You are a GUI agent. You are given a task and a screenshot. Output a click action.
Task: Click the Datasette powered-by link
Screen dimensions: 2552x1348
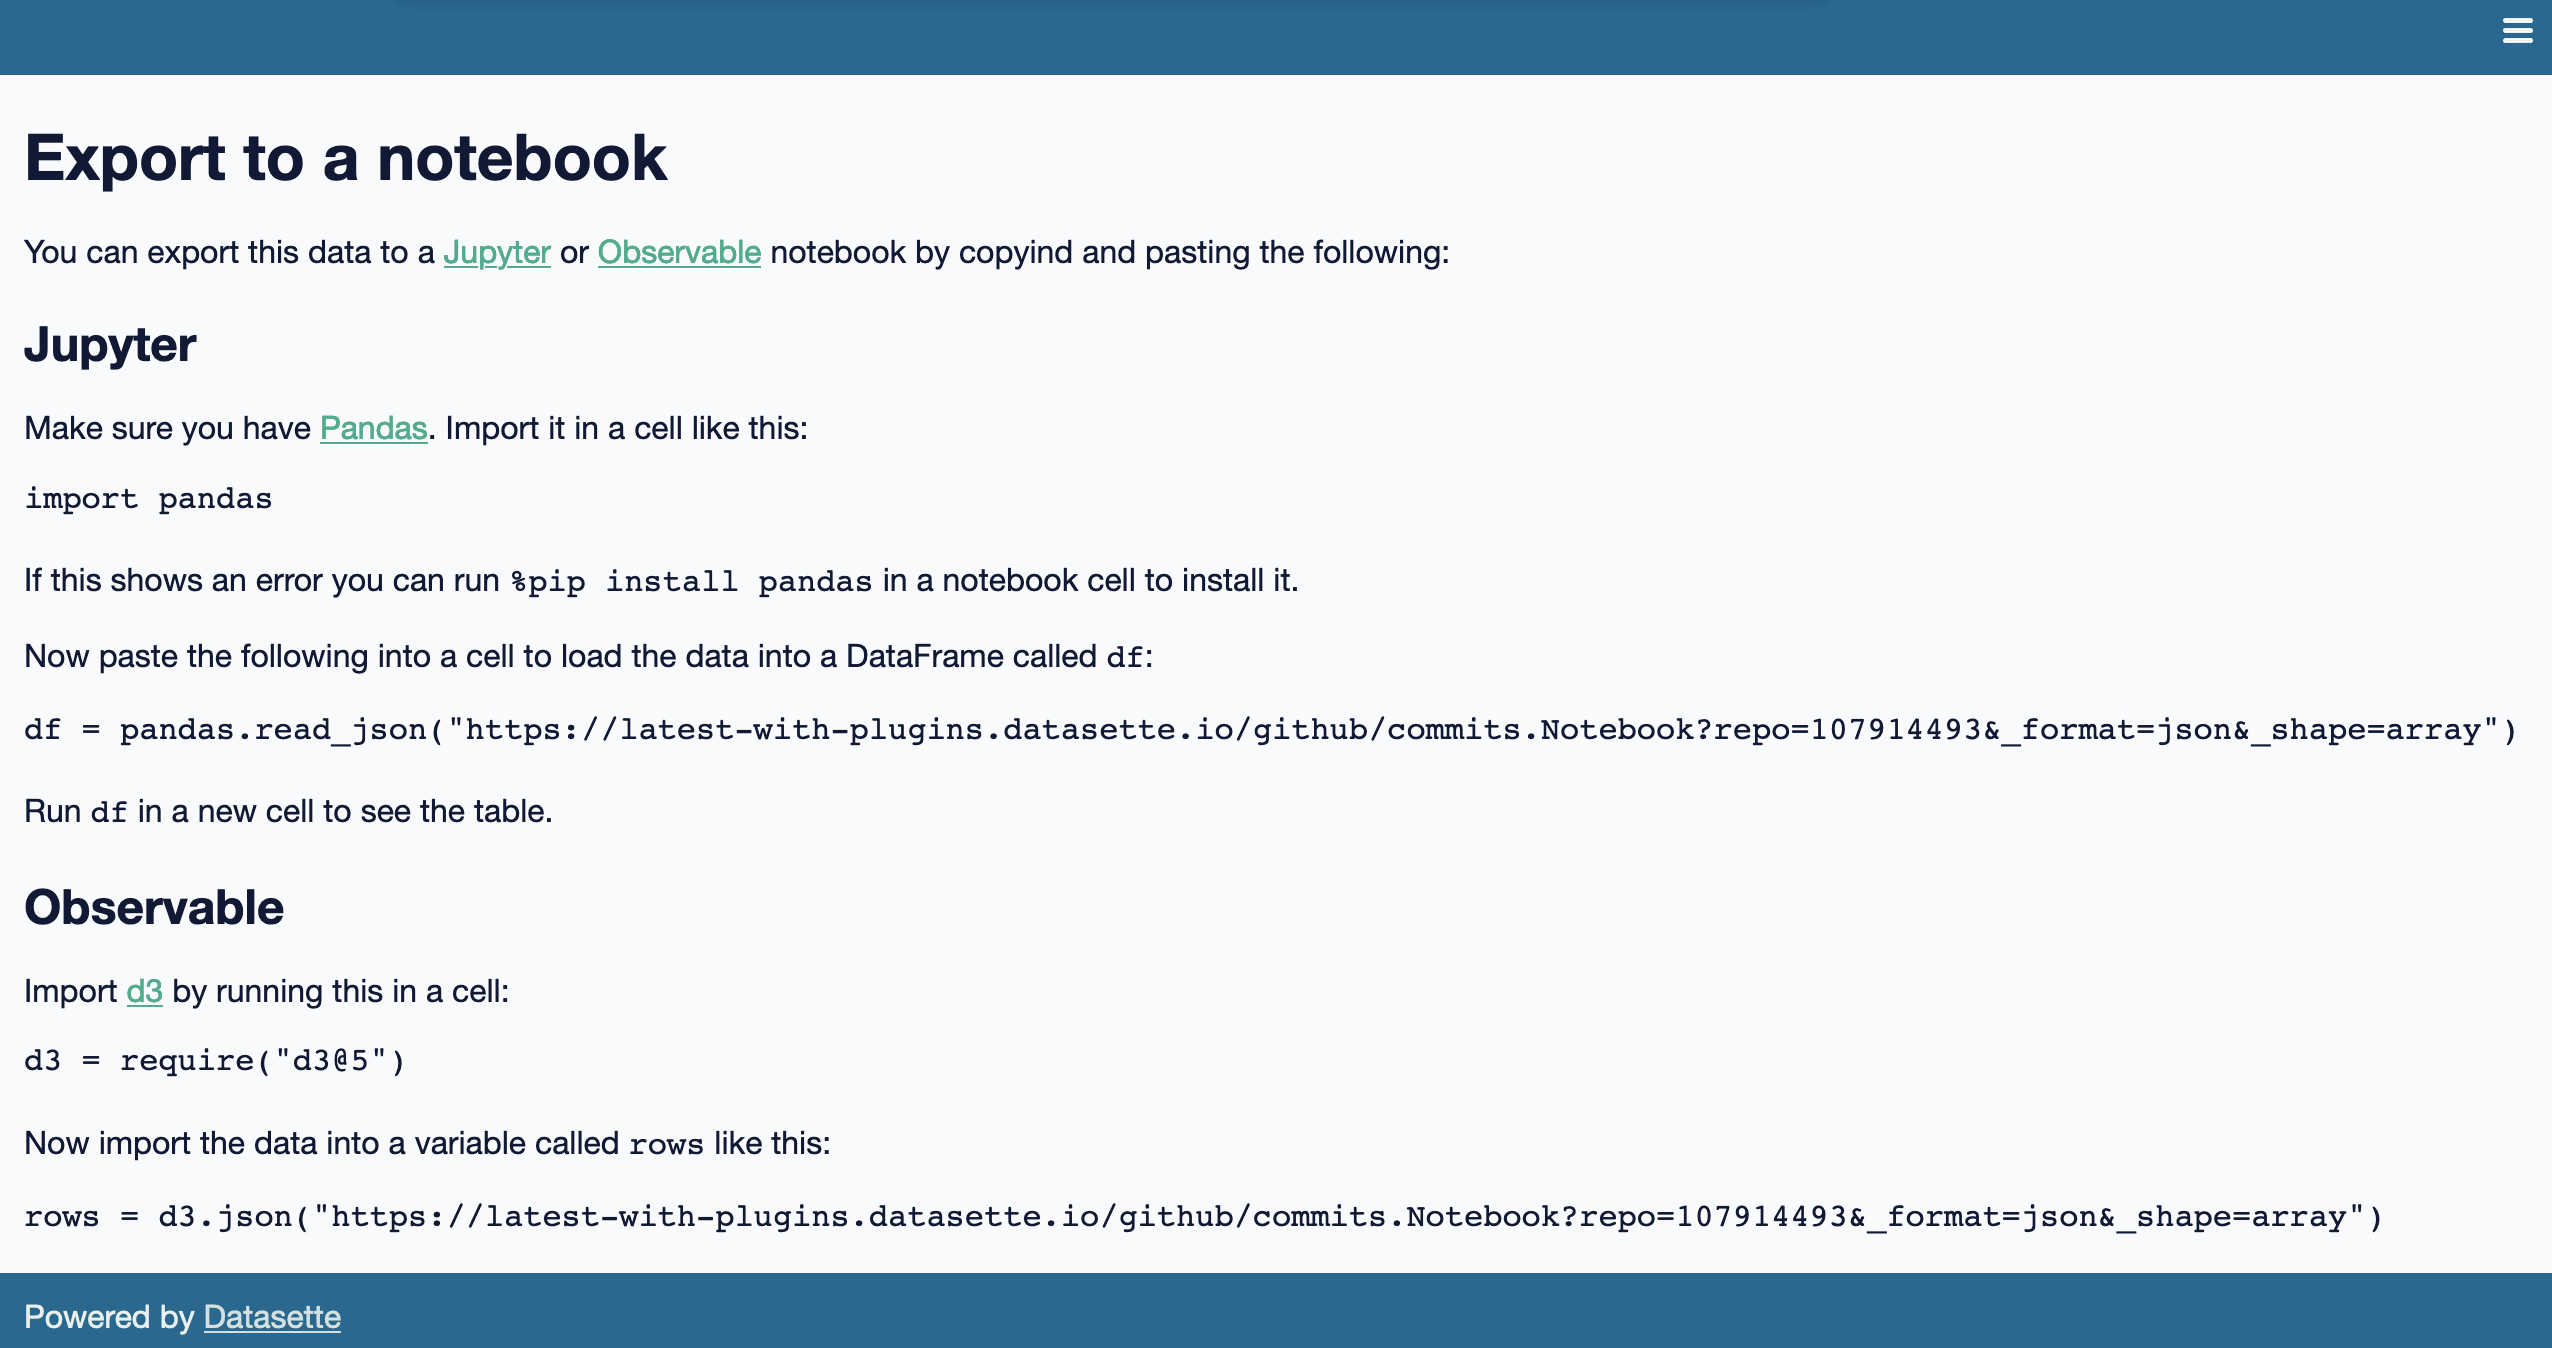click(272, 1318)
